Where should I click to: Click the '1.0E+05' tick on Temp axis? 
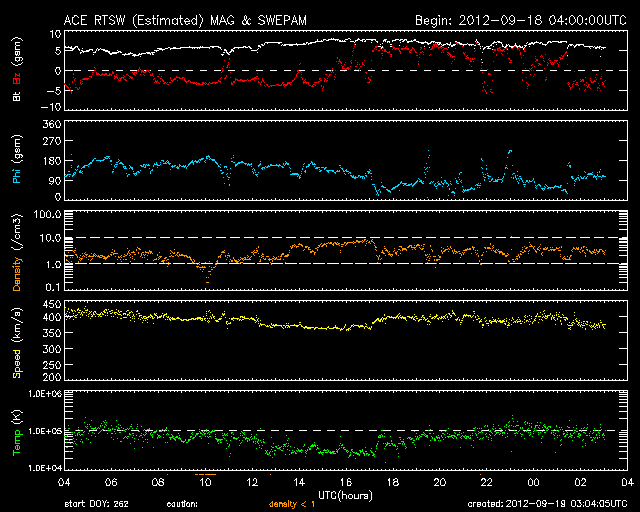click(x=45, y=431)
